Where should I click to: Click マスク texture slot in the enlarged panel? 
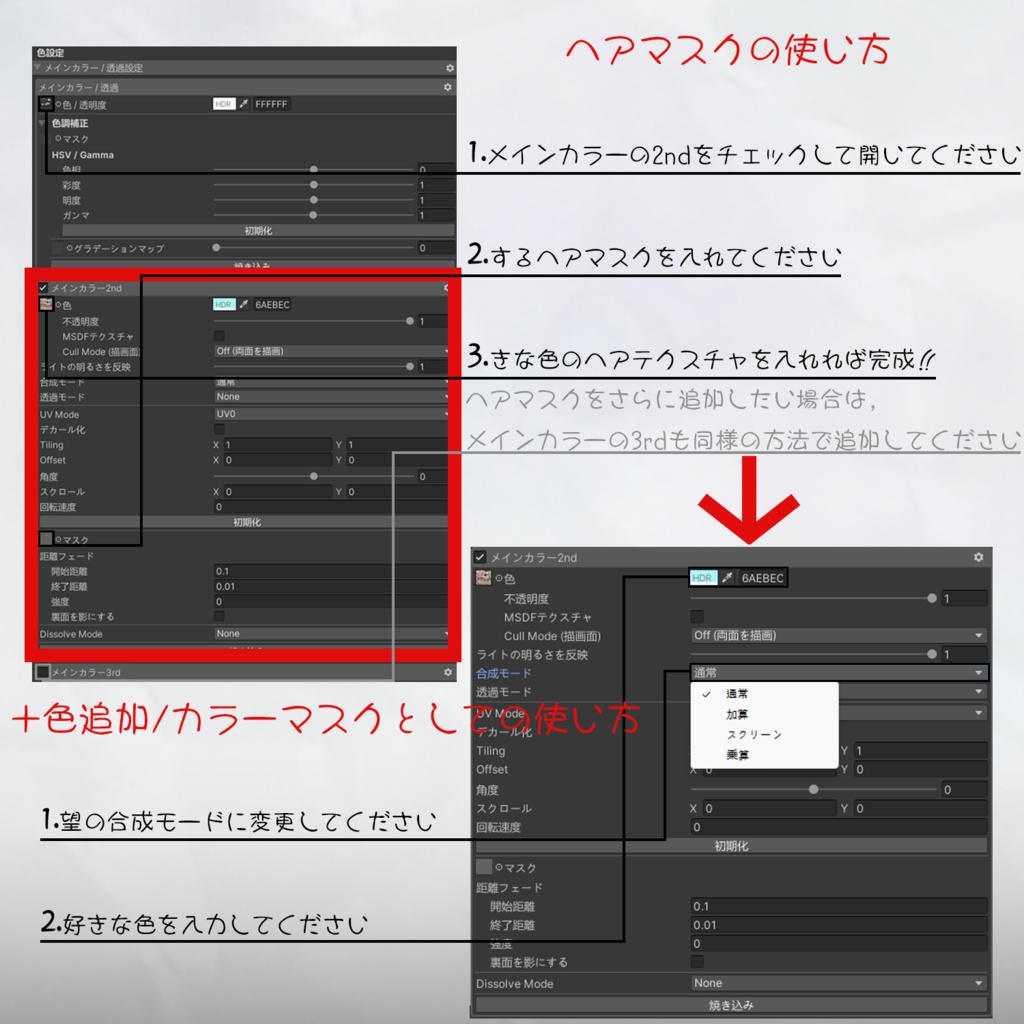coord(484,867)
